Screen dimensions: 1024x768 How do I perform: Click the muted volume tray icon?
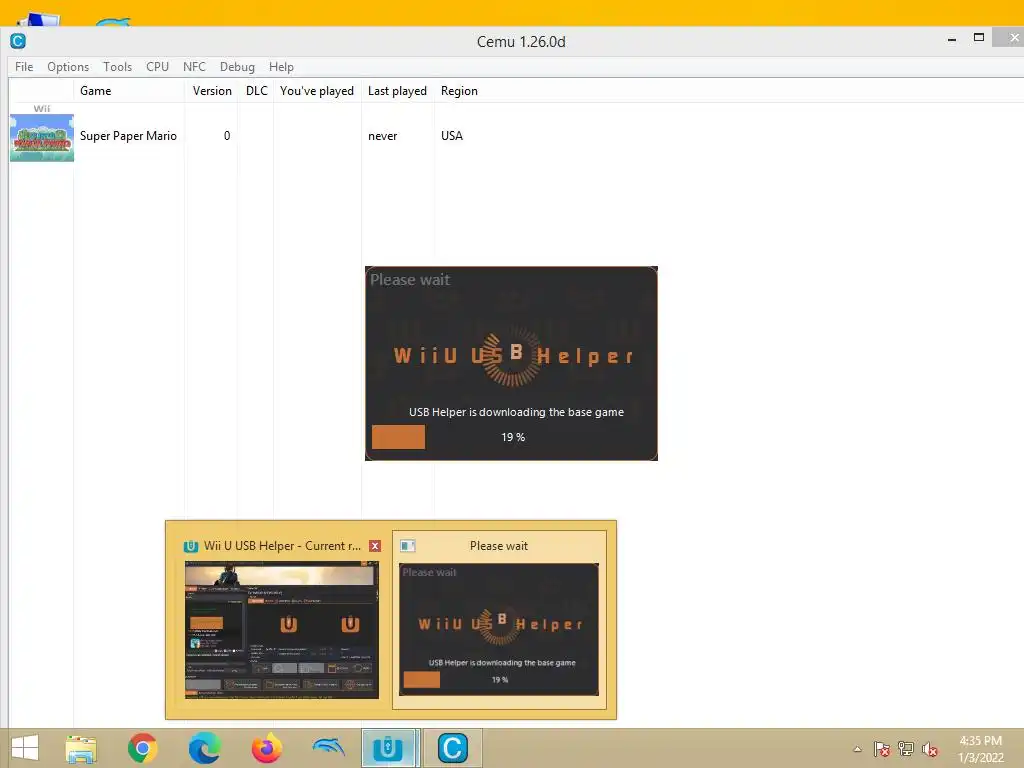[930, 749]
